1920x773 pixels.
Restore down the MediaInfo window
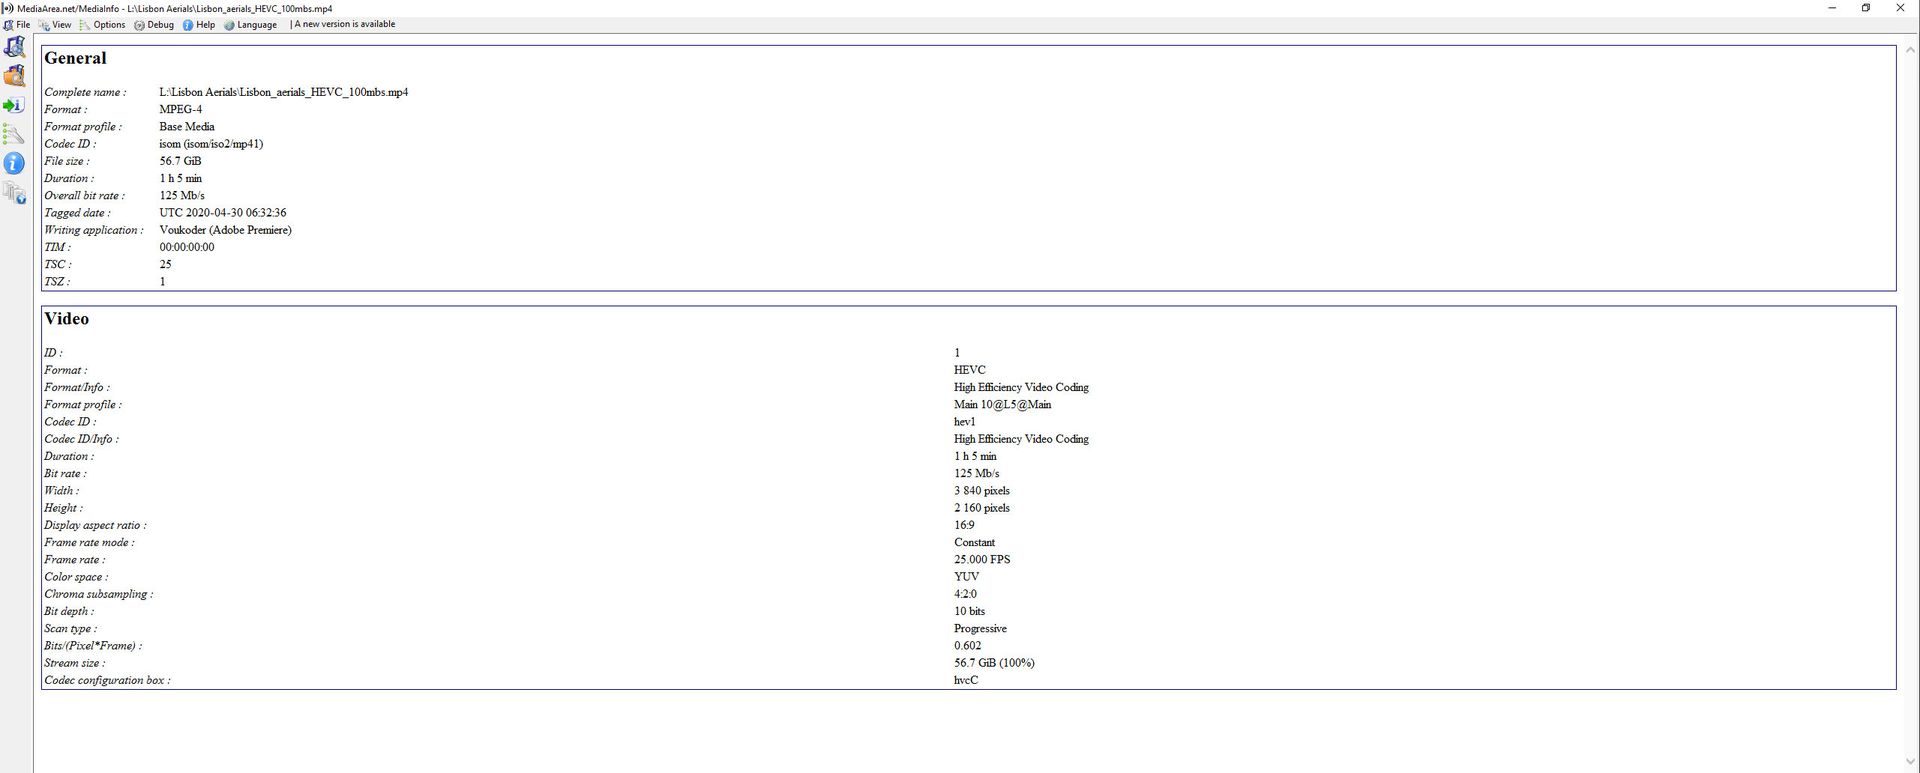[x=1865, y=8]
